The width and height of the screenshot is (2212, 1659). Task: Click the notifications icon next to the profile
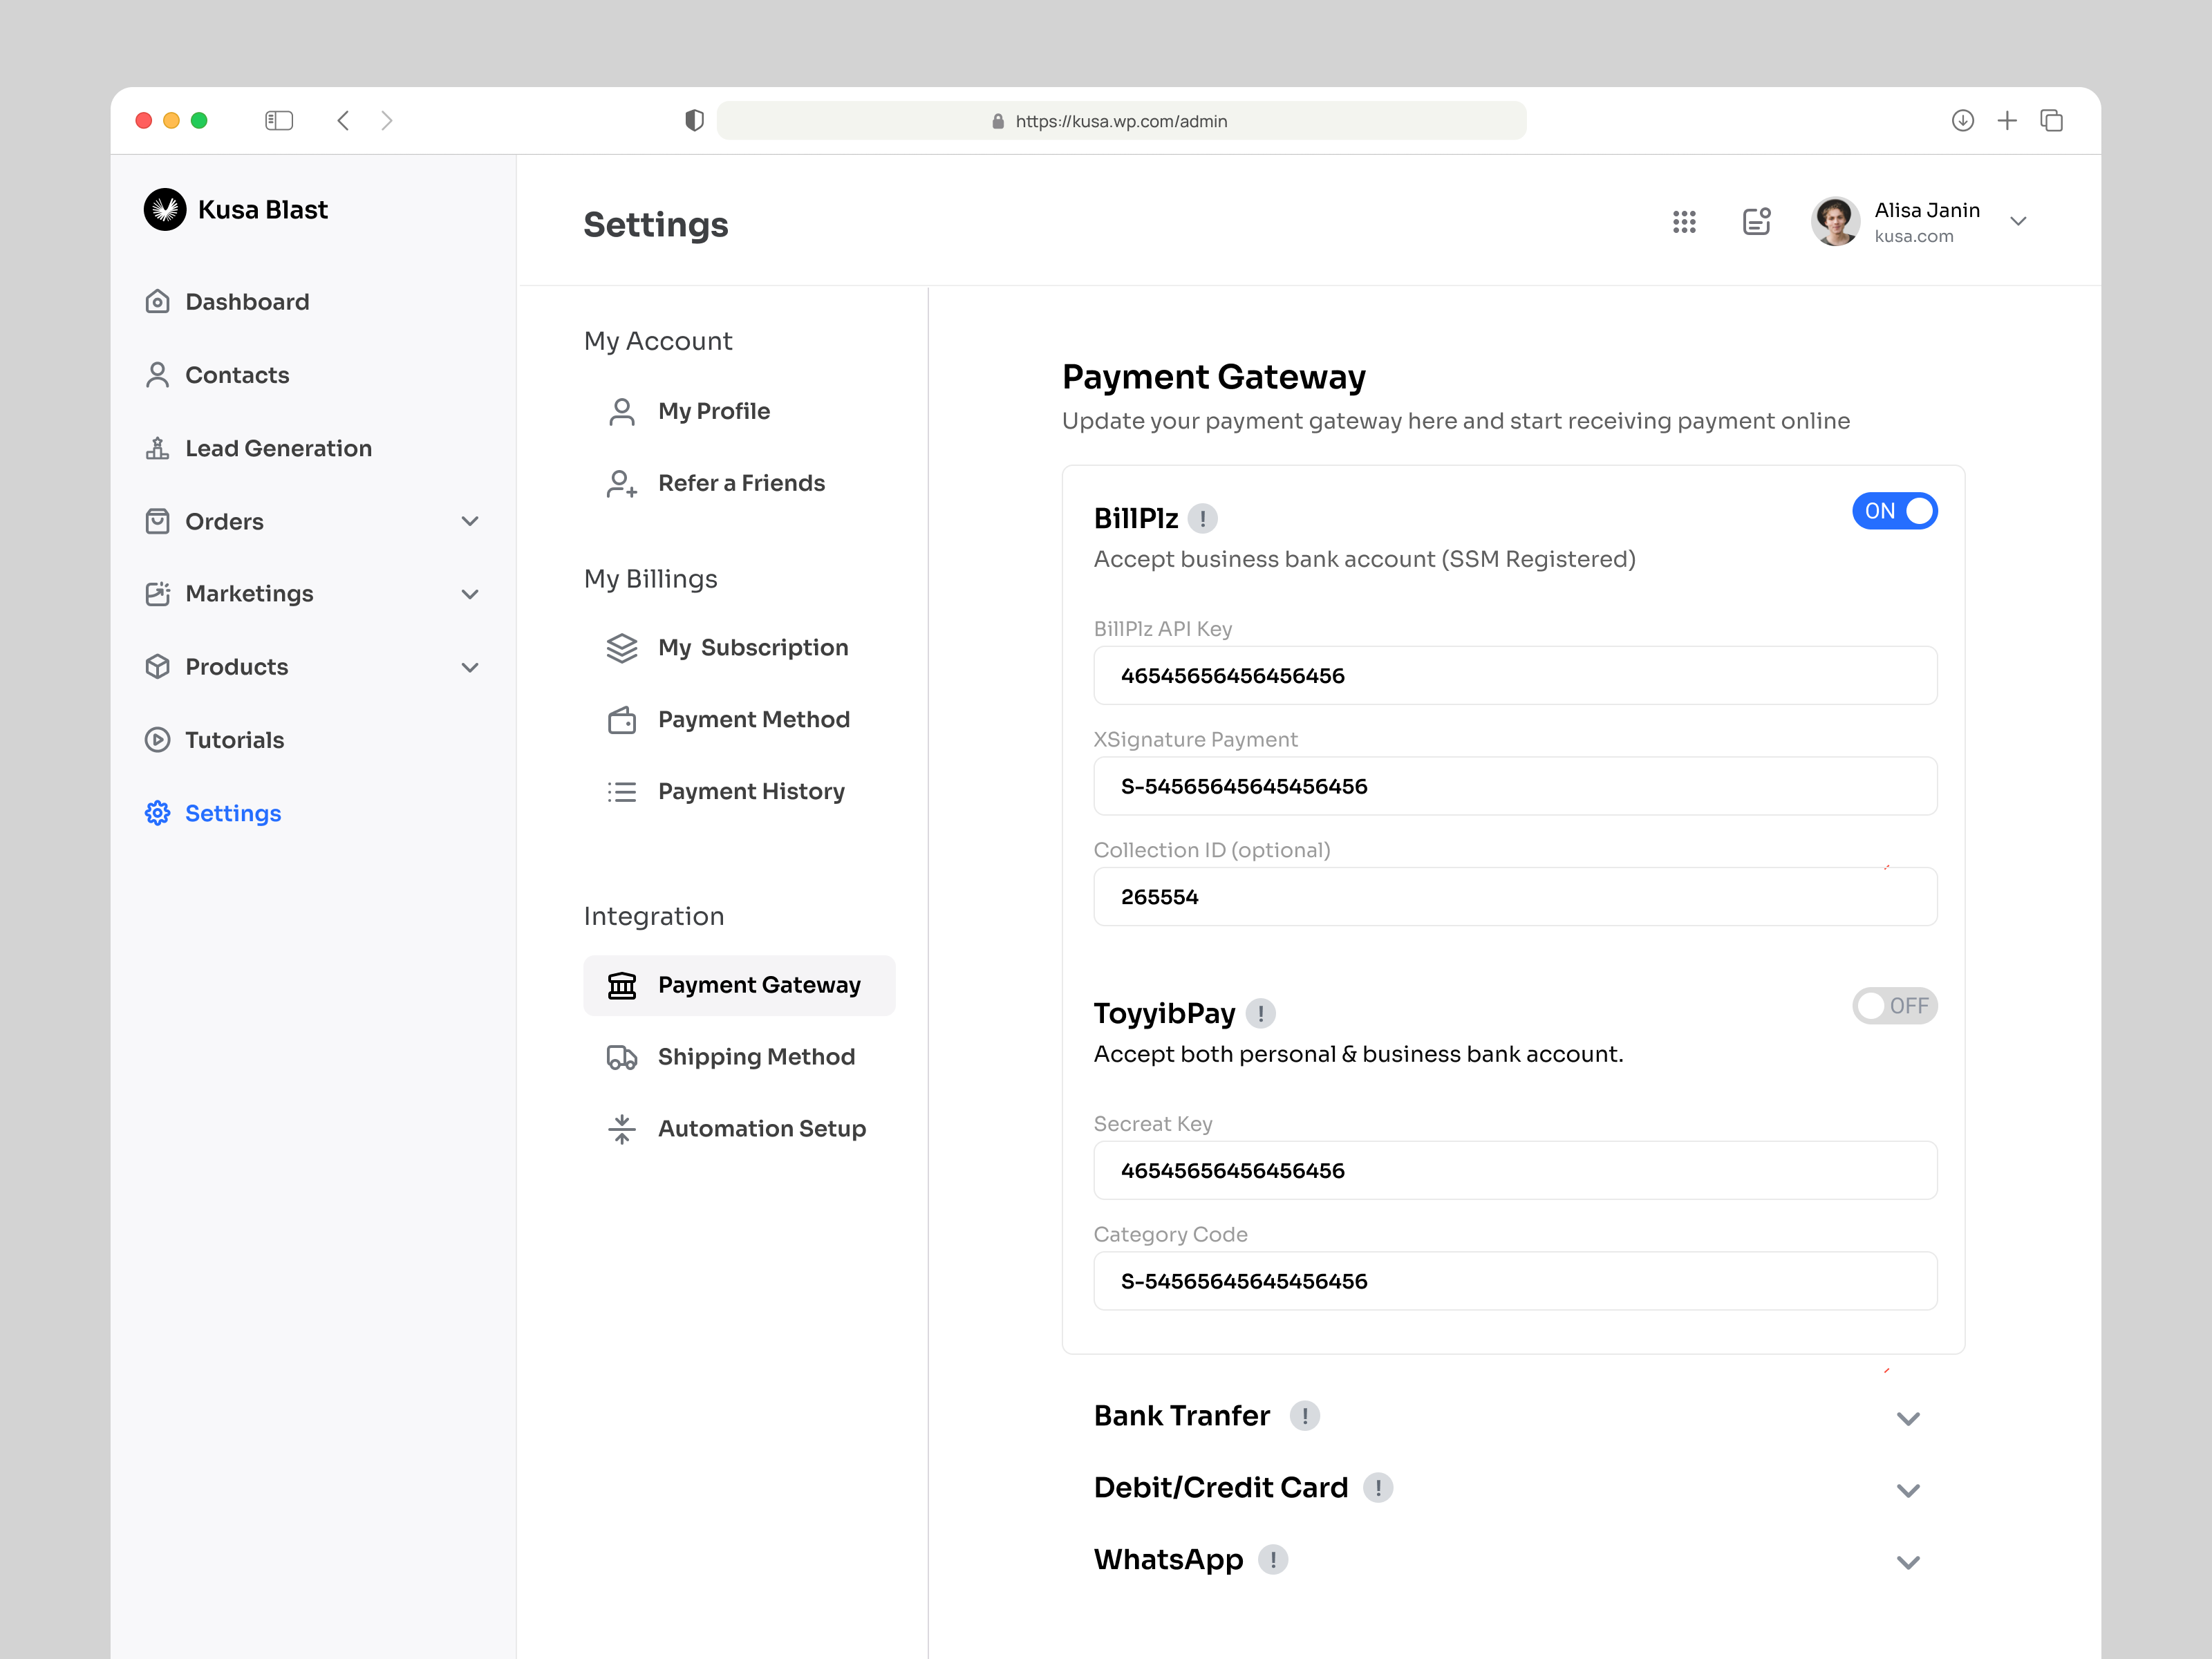pos(1757,222)
